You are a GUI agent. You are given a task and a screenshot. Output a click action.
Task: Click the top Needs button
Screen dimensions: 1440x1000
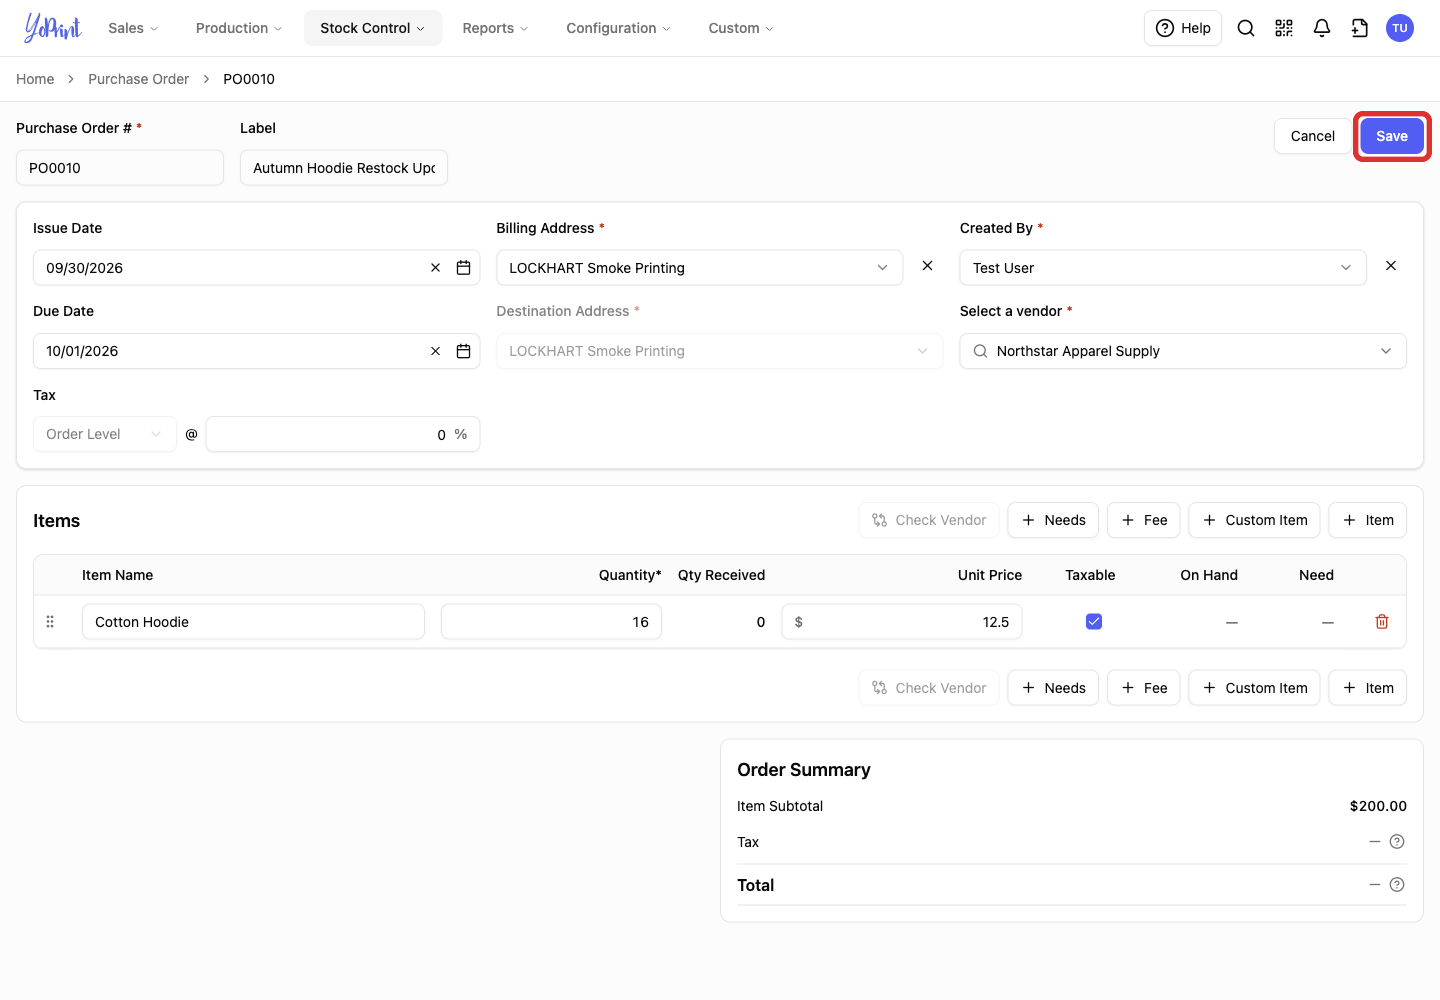pos(1054,520)
